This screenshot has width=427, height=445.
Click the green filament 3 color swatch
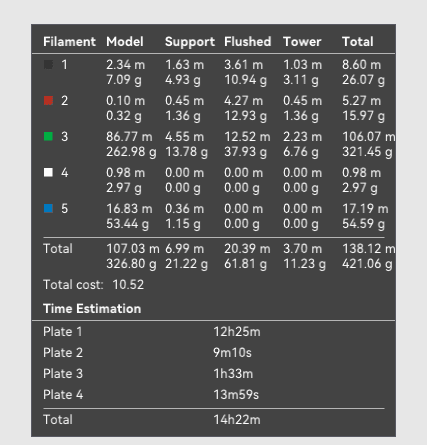coord(48,136)
